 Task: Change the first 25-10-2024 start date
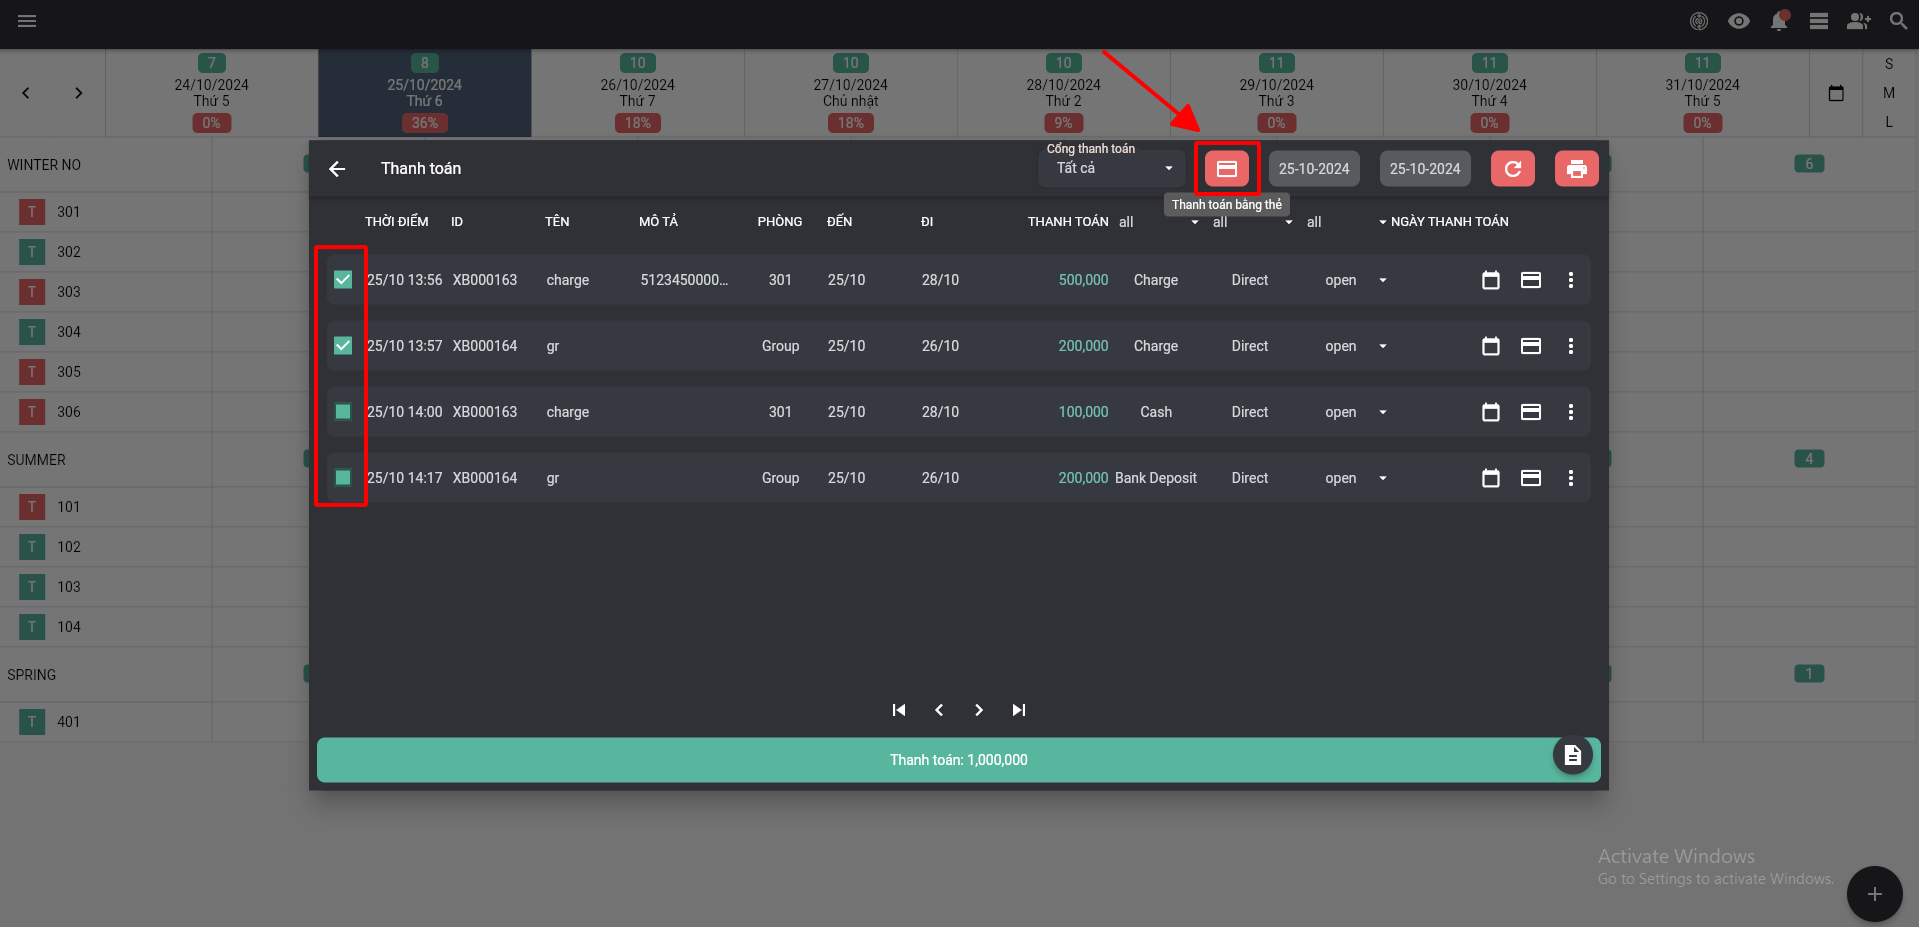pos(1314,169)
